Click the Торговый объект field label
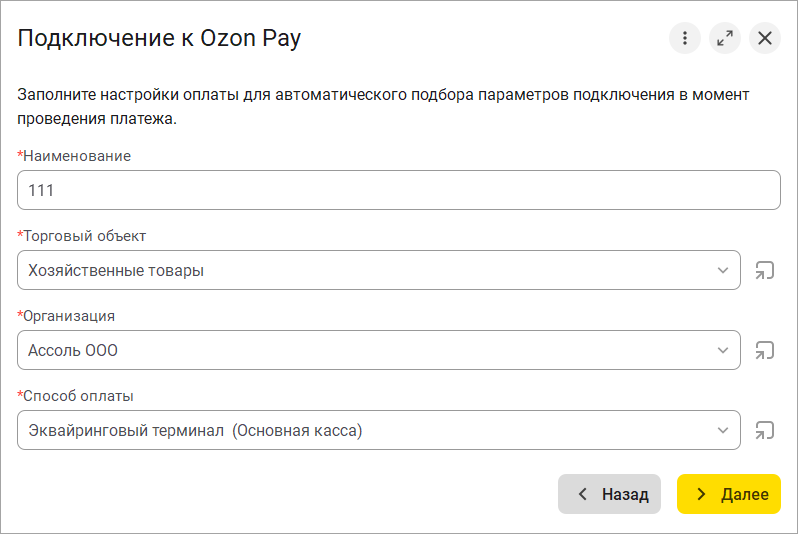This screenshot has width=798, height=534. point(84,236)
